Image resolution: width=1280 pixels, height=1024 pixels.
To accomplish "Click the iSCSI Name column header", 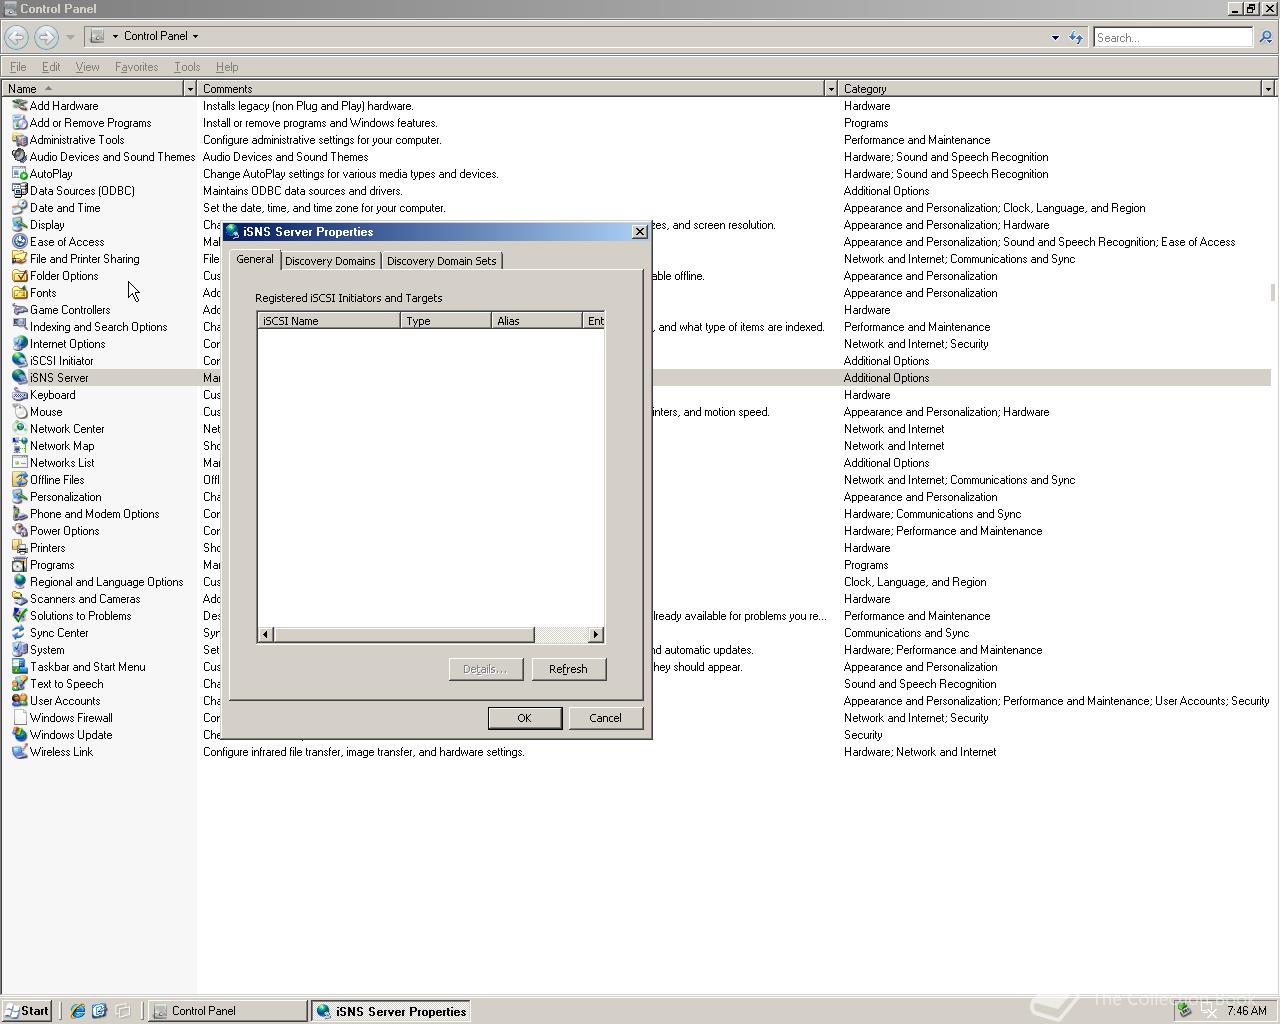I will pyautogui.click(x=329, y=321).
